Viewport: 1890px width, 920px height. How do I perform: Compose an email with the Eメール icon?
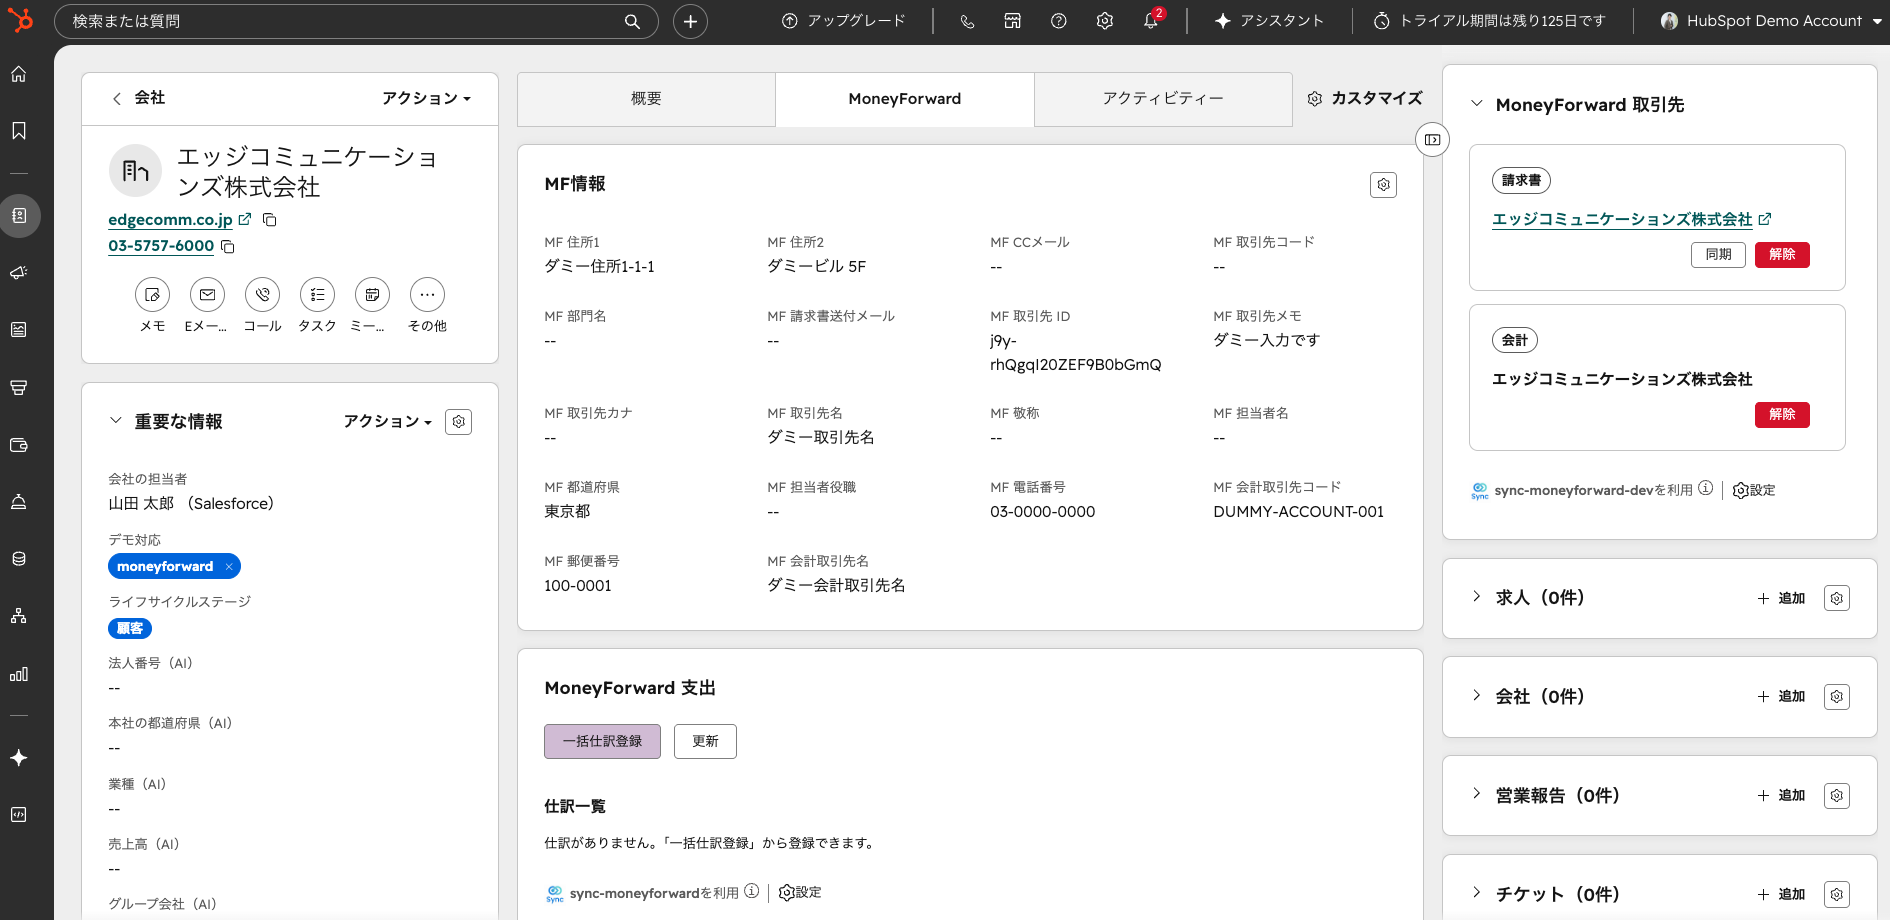pyautogui.click(x=207, y=295)
